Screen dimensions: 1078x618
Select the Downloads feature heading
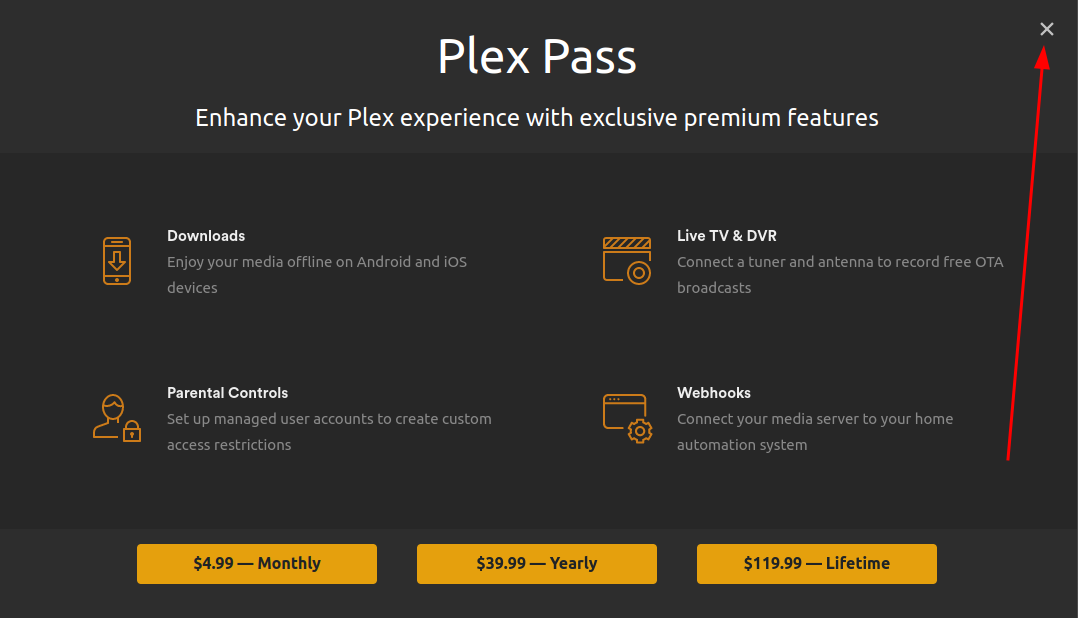206,235
